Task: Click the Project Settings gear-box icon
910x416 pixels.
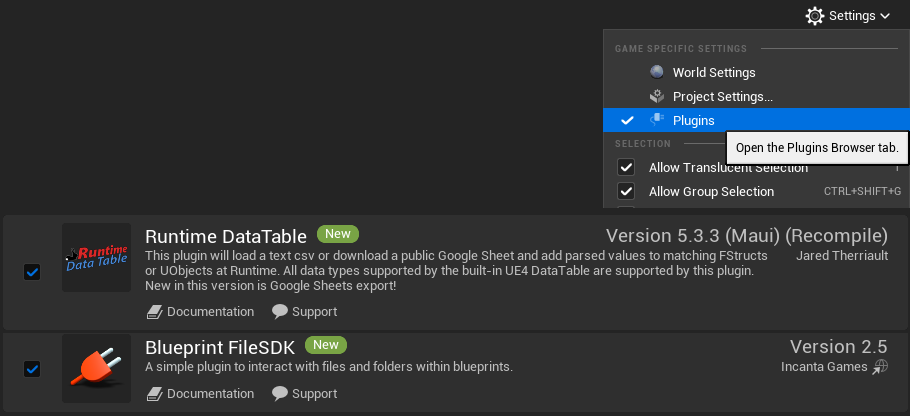Action: 657,96
